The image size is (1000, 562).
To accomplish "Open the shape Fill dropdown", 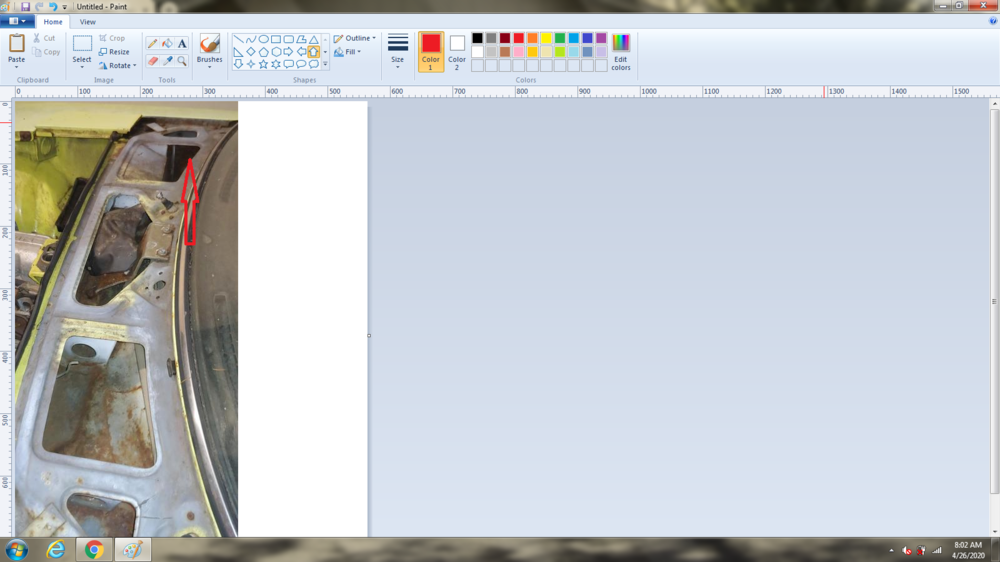I will pyautogui.click(x=348, y=52).
